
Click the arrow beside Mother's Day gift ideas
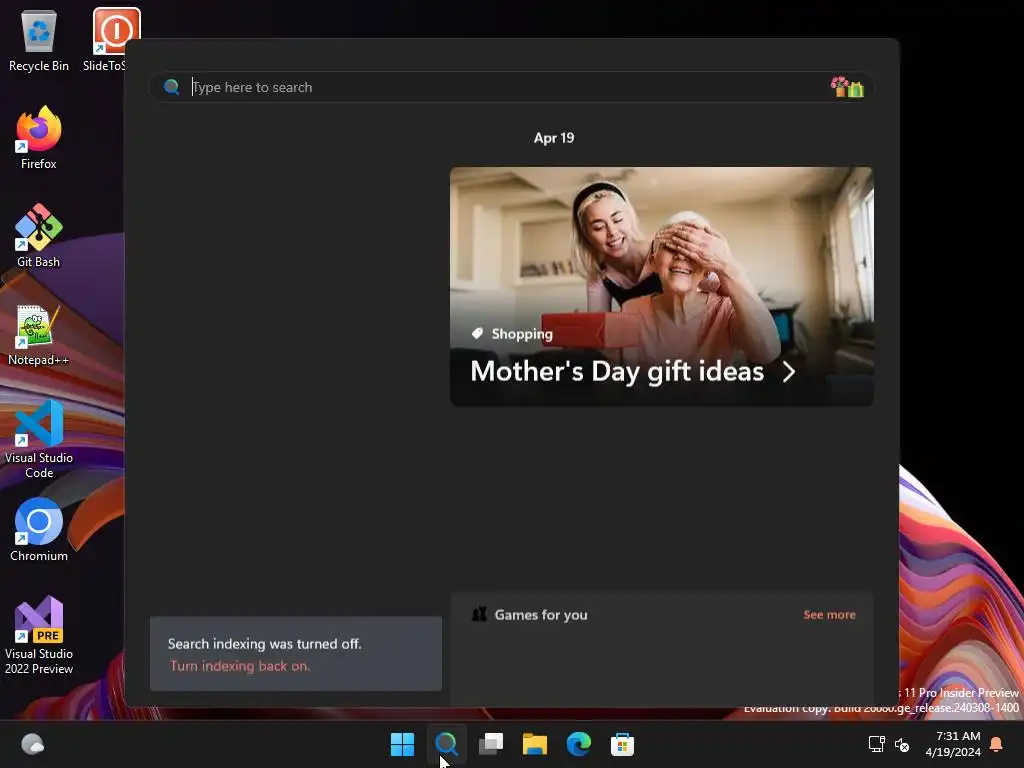(x=789, y=372)
